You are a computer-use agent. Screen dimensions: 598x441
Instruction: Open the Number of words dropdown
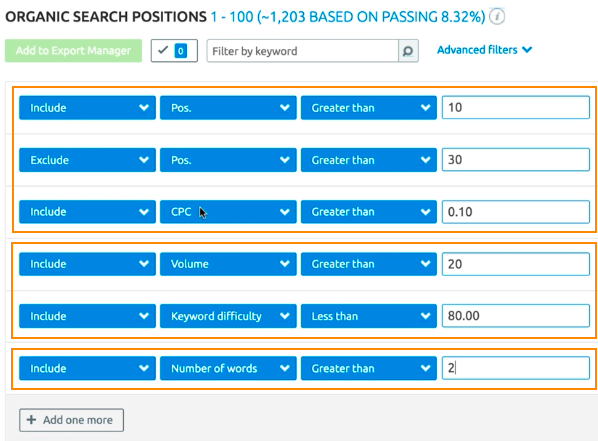[228, 368]
